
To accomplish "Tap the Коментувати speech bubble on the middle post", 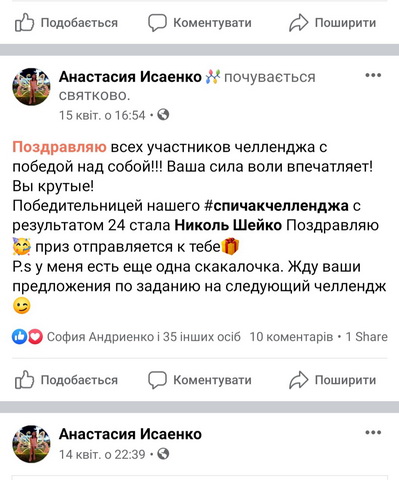I will click(x=200, y=380).
